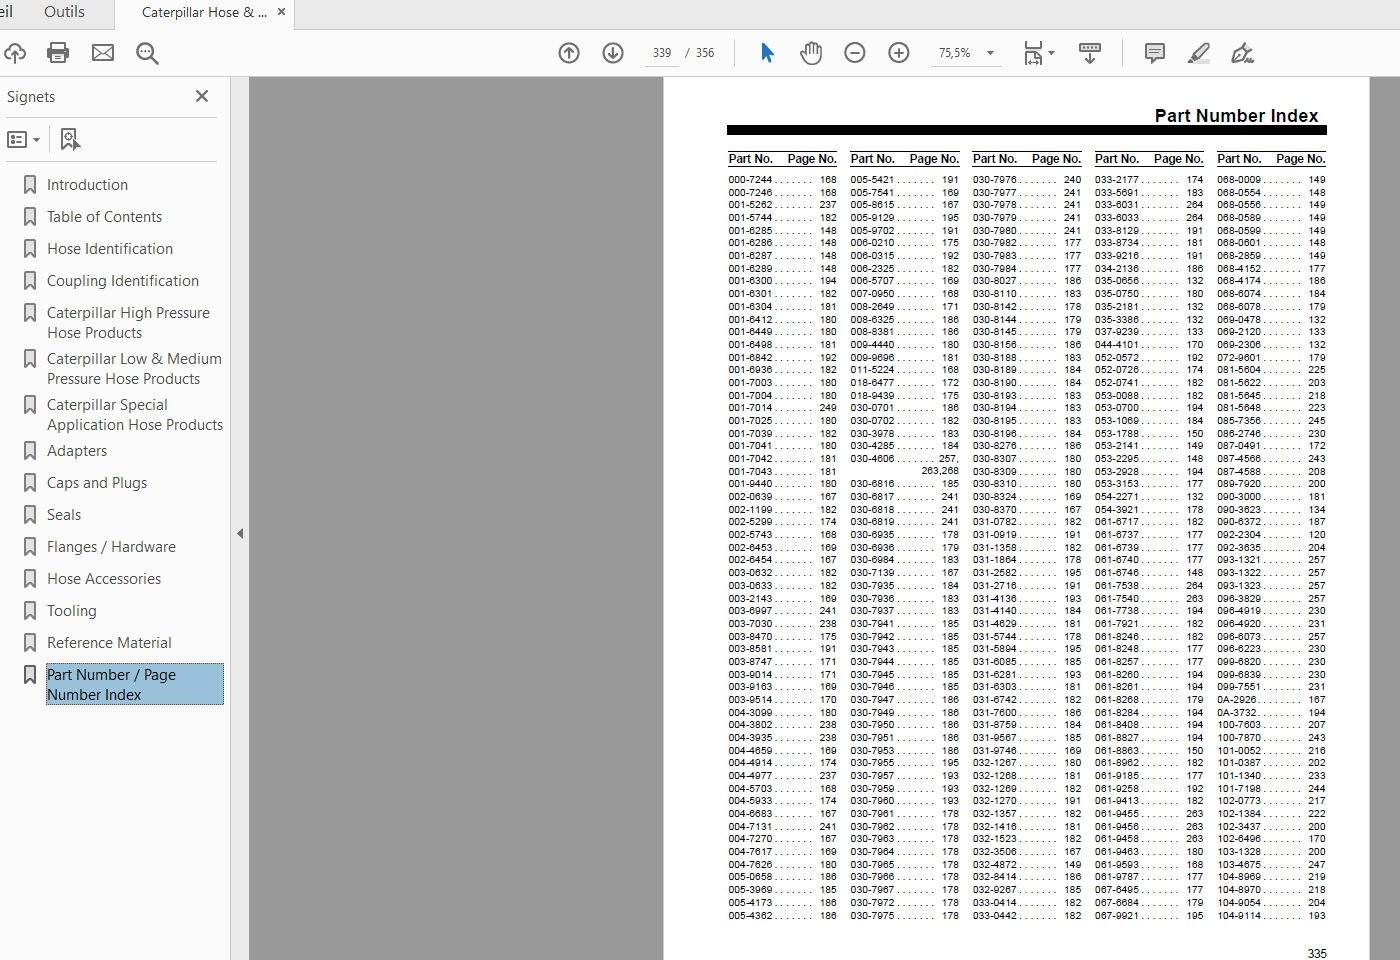Viewport: 1400px width, 960px height.
Task: Close the Caterpillar Hose document tab
Action: click(281, 12)
